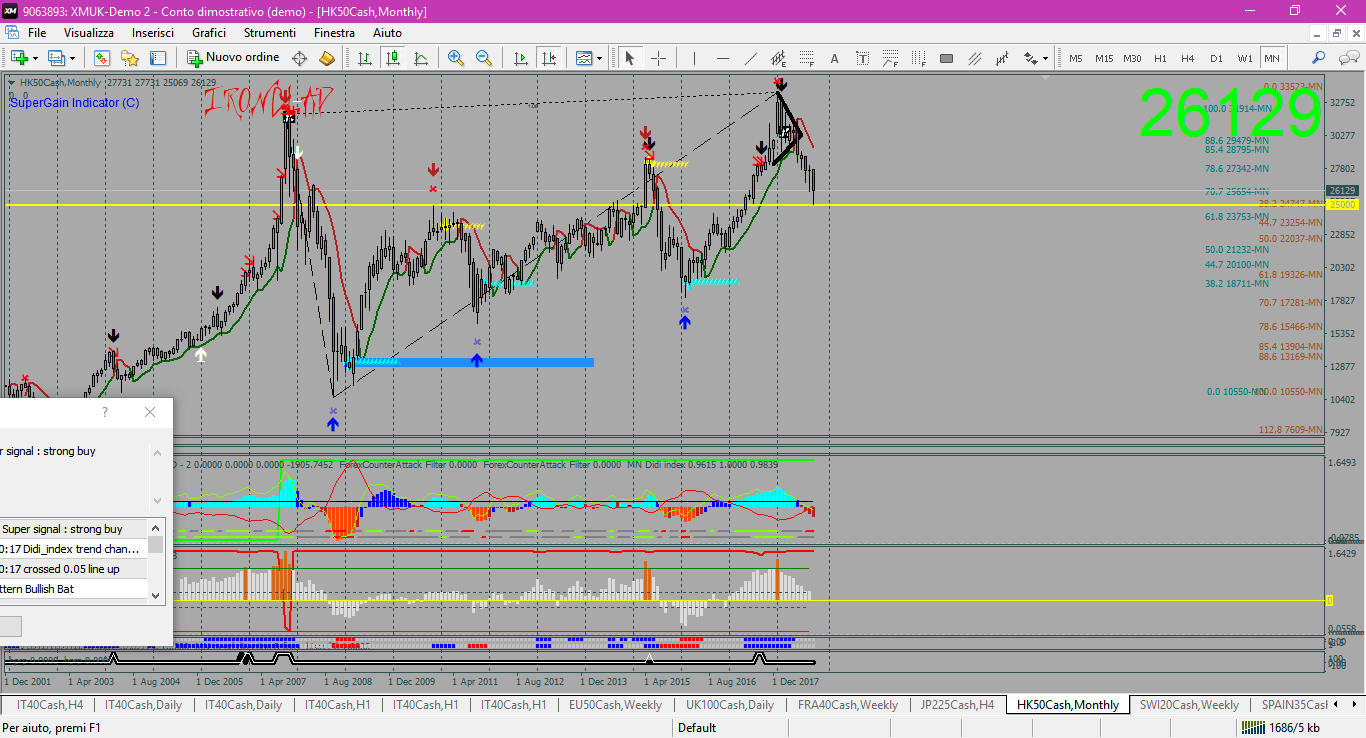The image size is (1366, 738).
Task: Open the Visualizza menu
Action: (89, 33)
